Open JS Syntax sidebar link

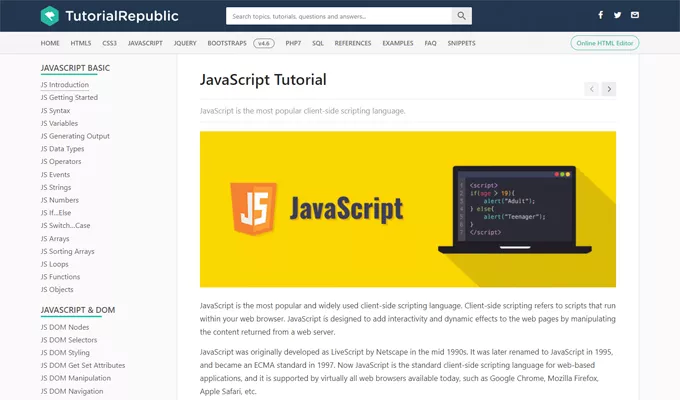[x=55, y=111]
